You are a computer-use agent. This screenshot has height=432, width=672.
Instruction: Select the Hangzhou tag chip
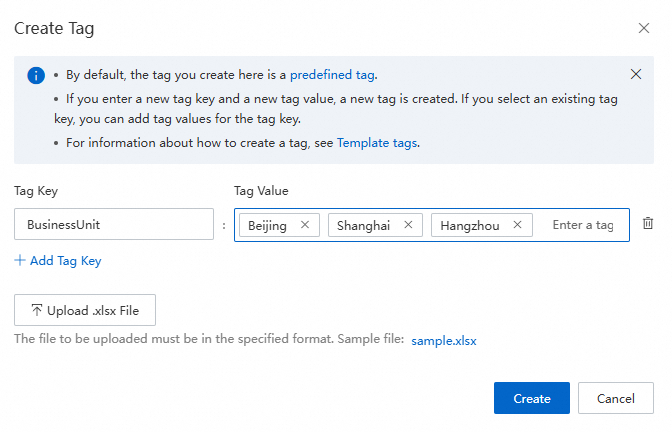pyautogui.click(x=470, y=225)
